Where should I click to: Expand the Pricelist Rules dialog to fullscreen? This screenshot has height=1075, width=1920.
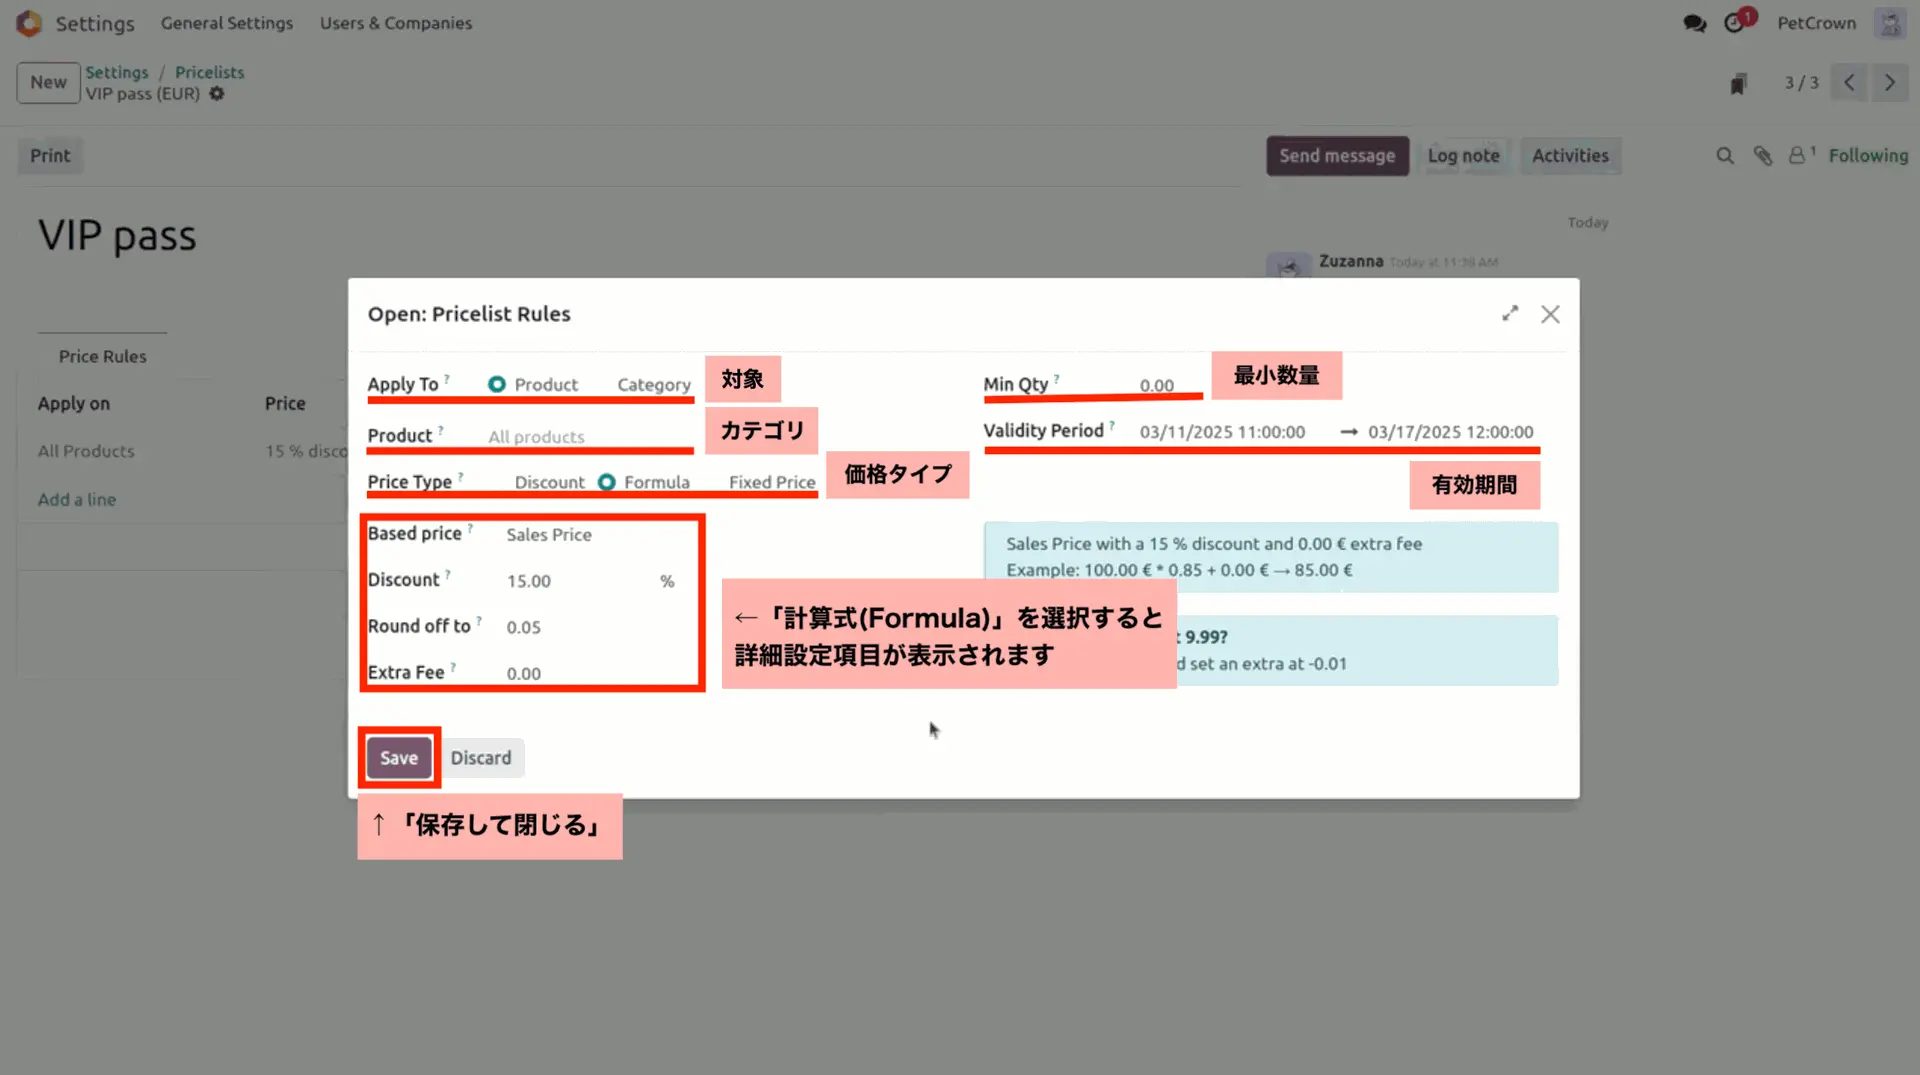tap(1510, 313)
